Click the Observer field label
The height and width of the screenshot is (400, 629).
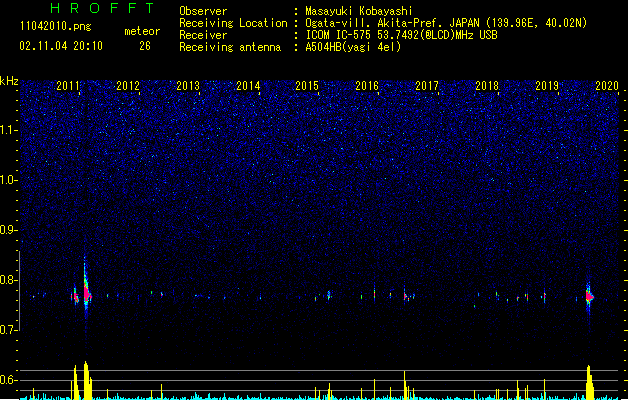[x=203, y=11]
